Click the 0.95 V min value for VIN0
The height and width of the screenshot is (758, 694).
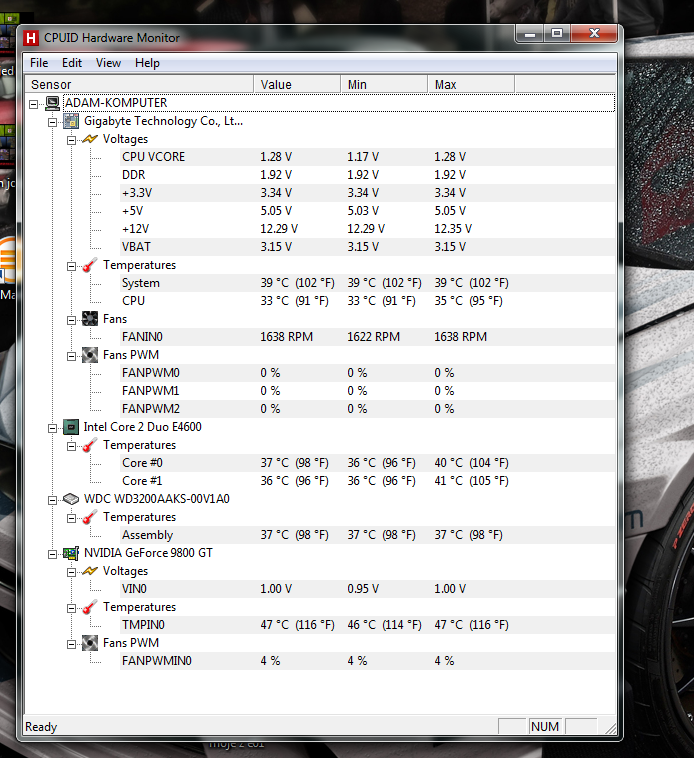coord(363,589)
